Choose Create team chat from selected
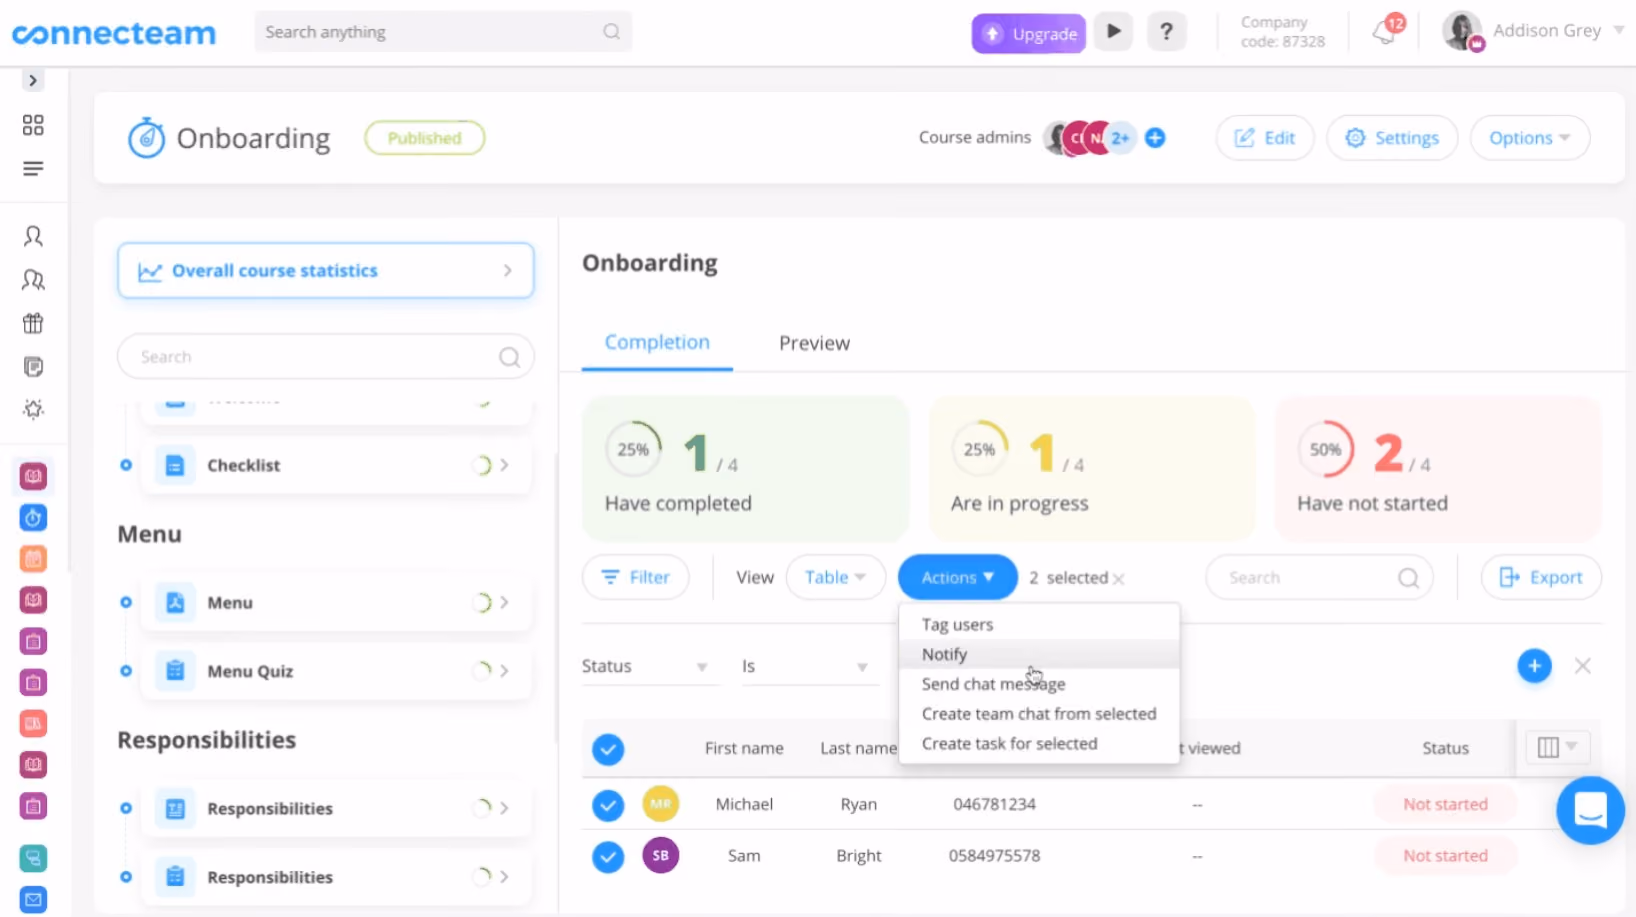Screen dimensions: 1636x917 (x=1039, y=714)
